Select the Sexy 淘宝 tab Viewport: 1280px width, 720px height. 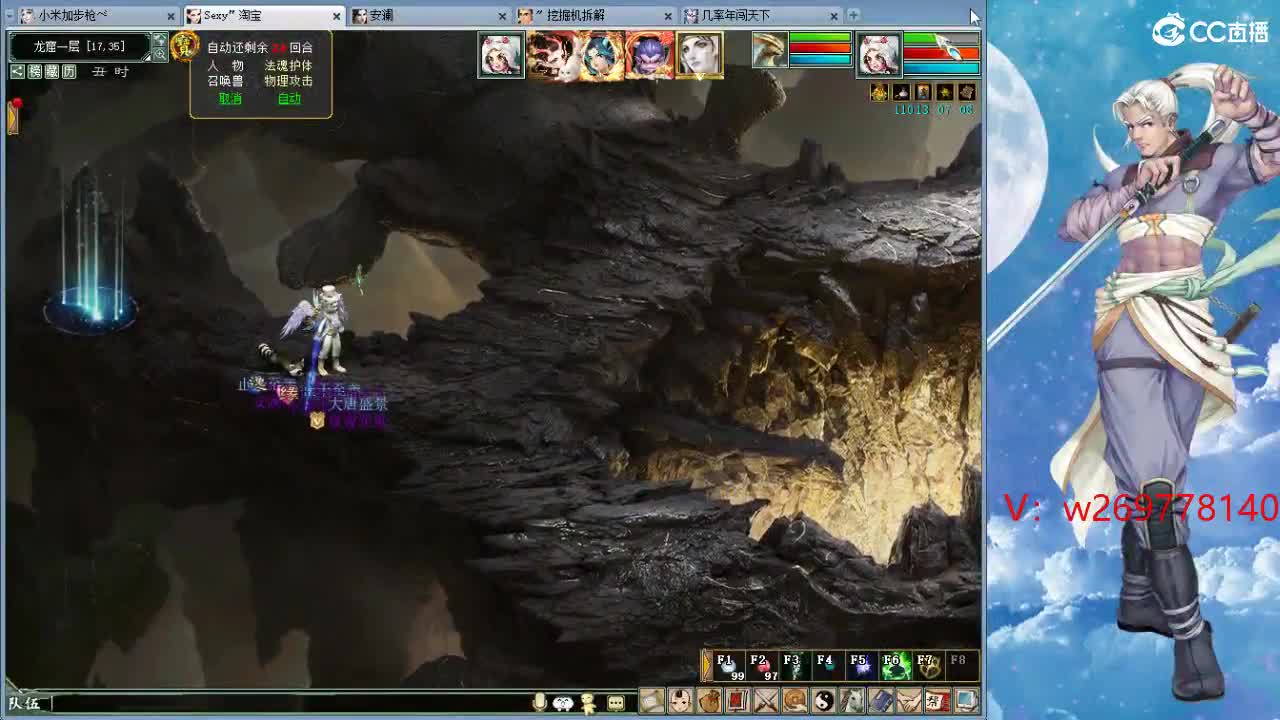(264, 15)
